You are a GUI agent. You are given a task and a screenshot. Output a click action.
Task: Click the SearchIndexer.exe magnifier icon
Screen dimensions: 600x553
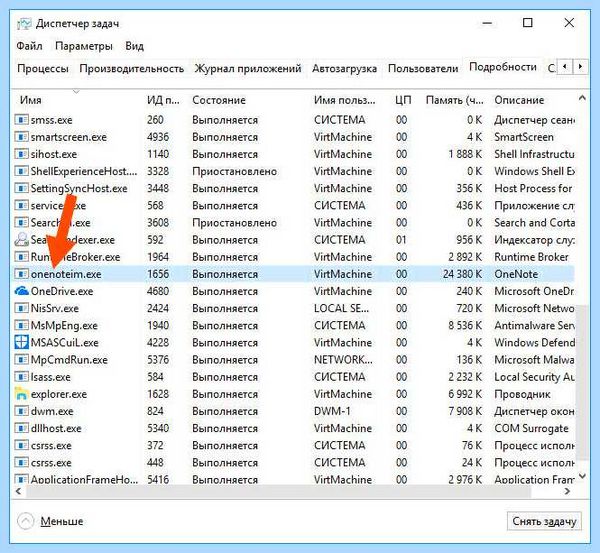click(x=21, y=240)
